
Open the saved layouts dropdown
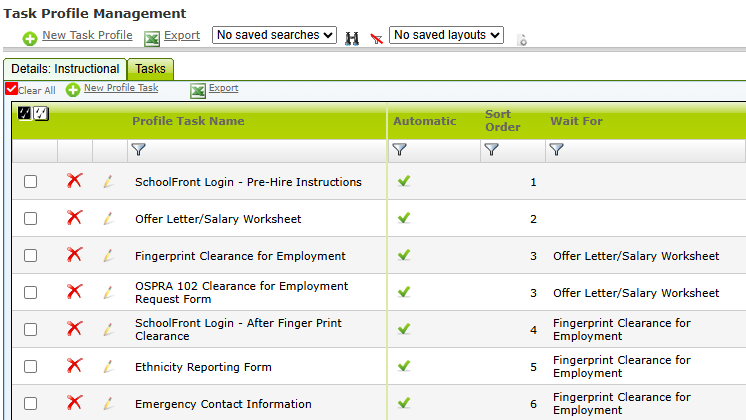pyautogui.click(x=446, y=35)
